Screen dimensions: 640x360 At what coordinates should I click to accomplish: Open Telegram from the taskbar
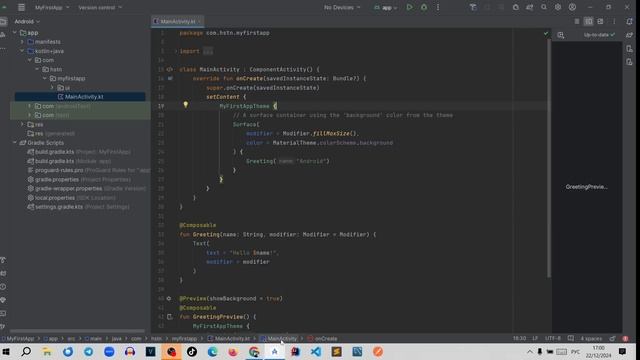tap(89, 351)
